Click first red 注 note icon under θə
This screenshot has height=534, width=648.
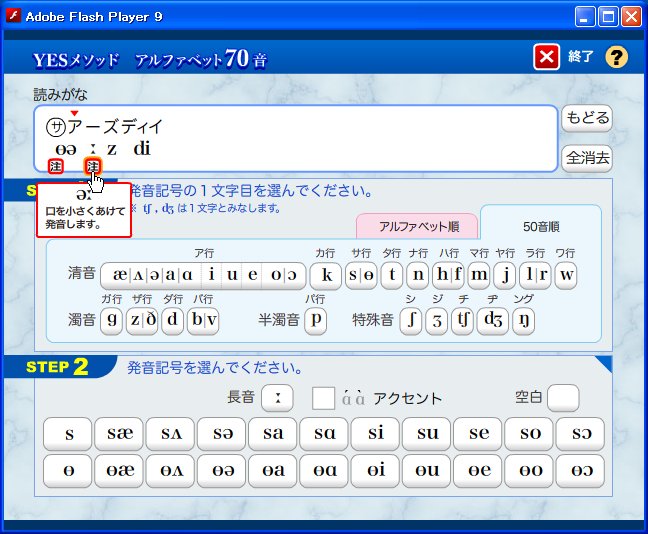tap(56, 167)
